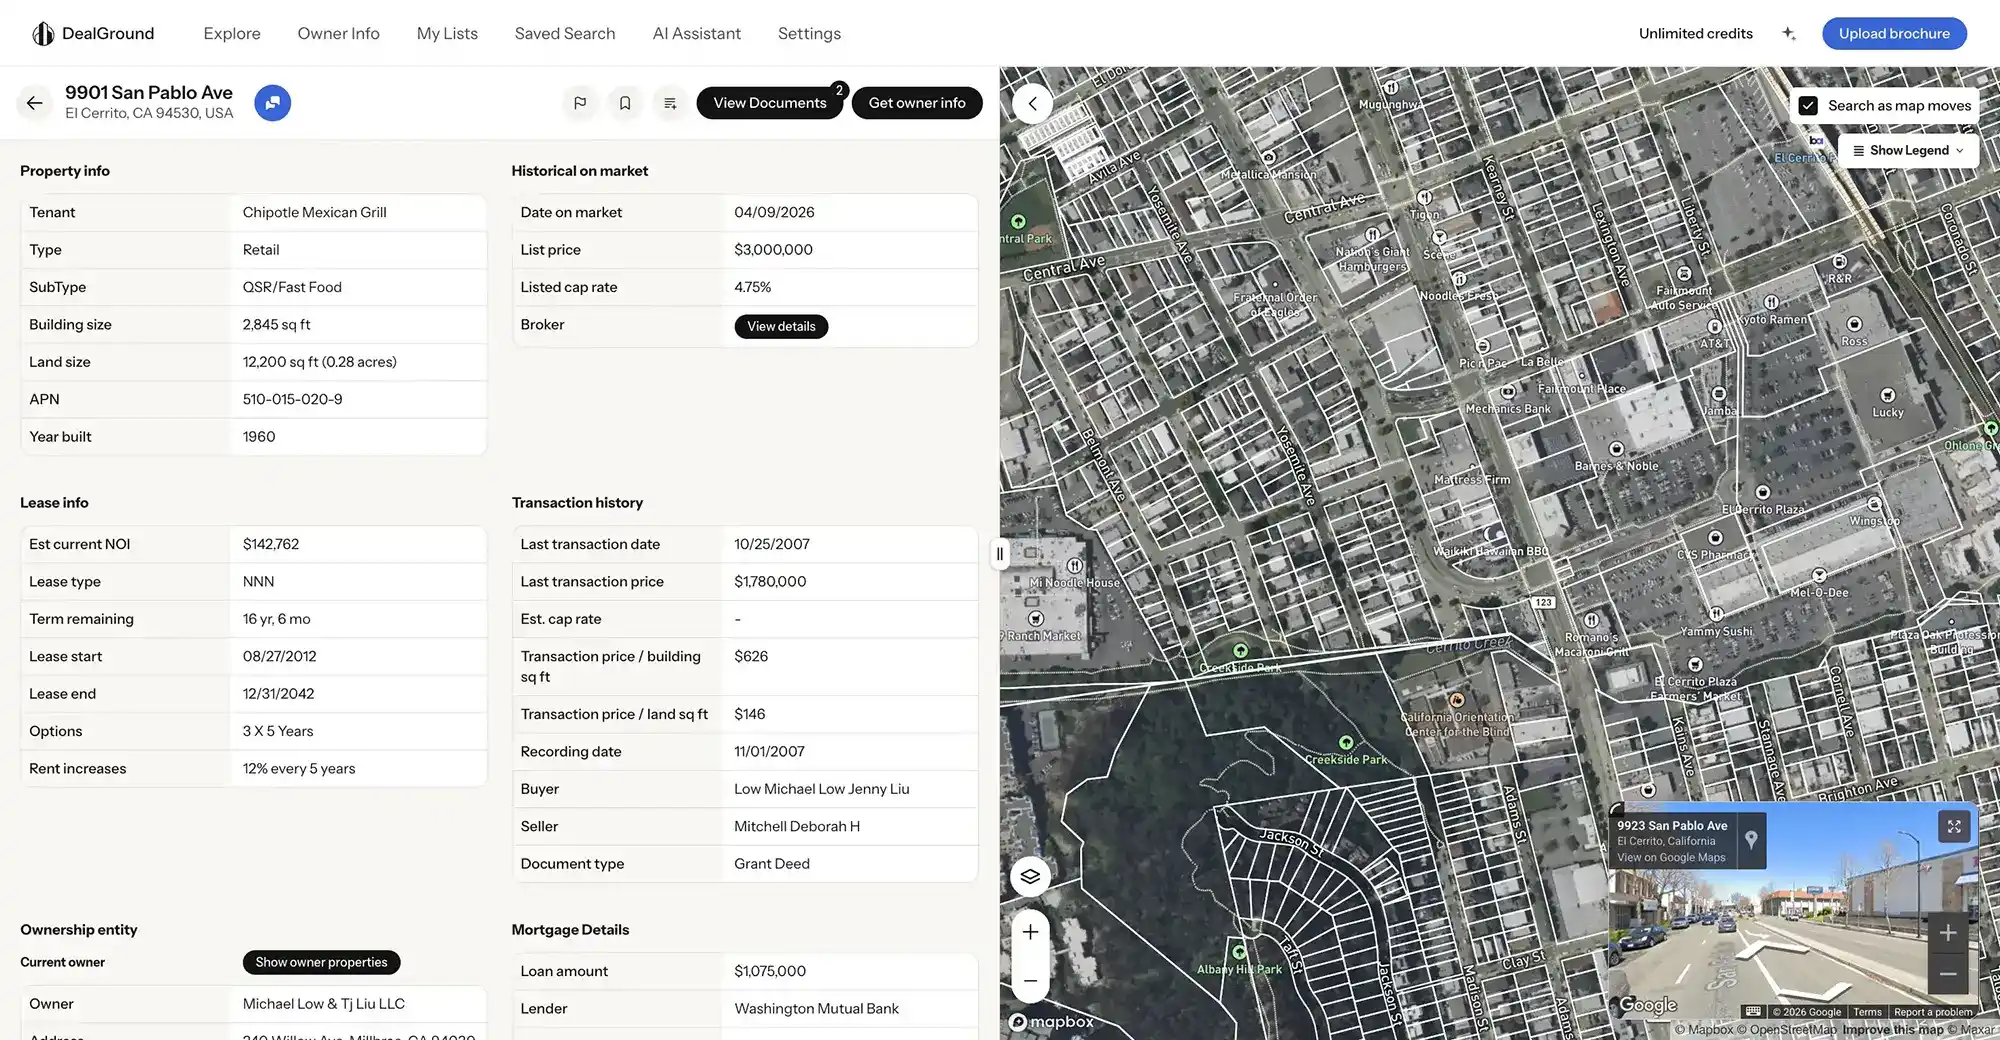Expand the Show Legend dropdown

(x=1908, y=150)
